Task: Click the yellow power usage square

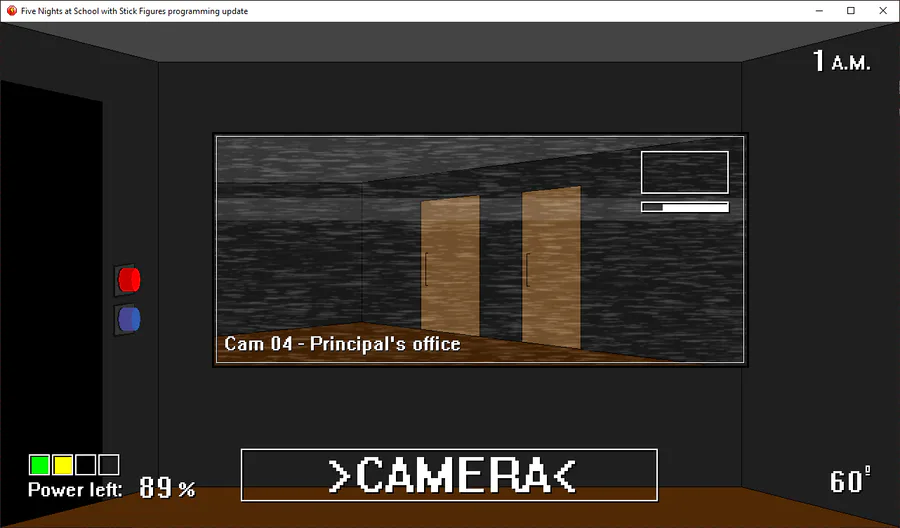Action: coord(63,465)
